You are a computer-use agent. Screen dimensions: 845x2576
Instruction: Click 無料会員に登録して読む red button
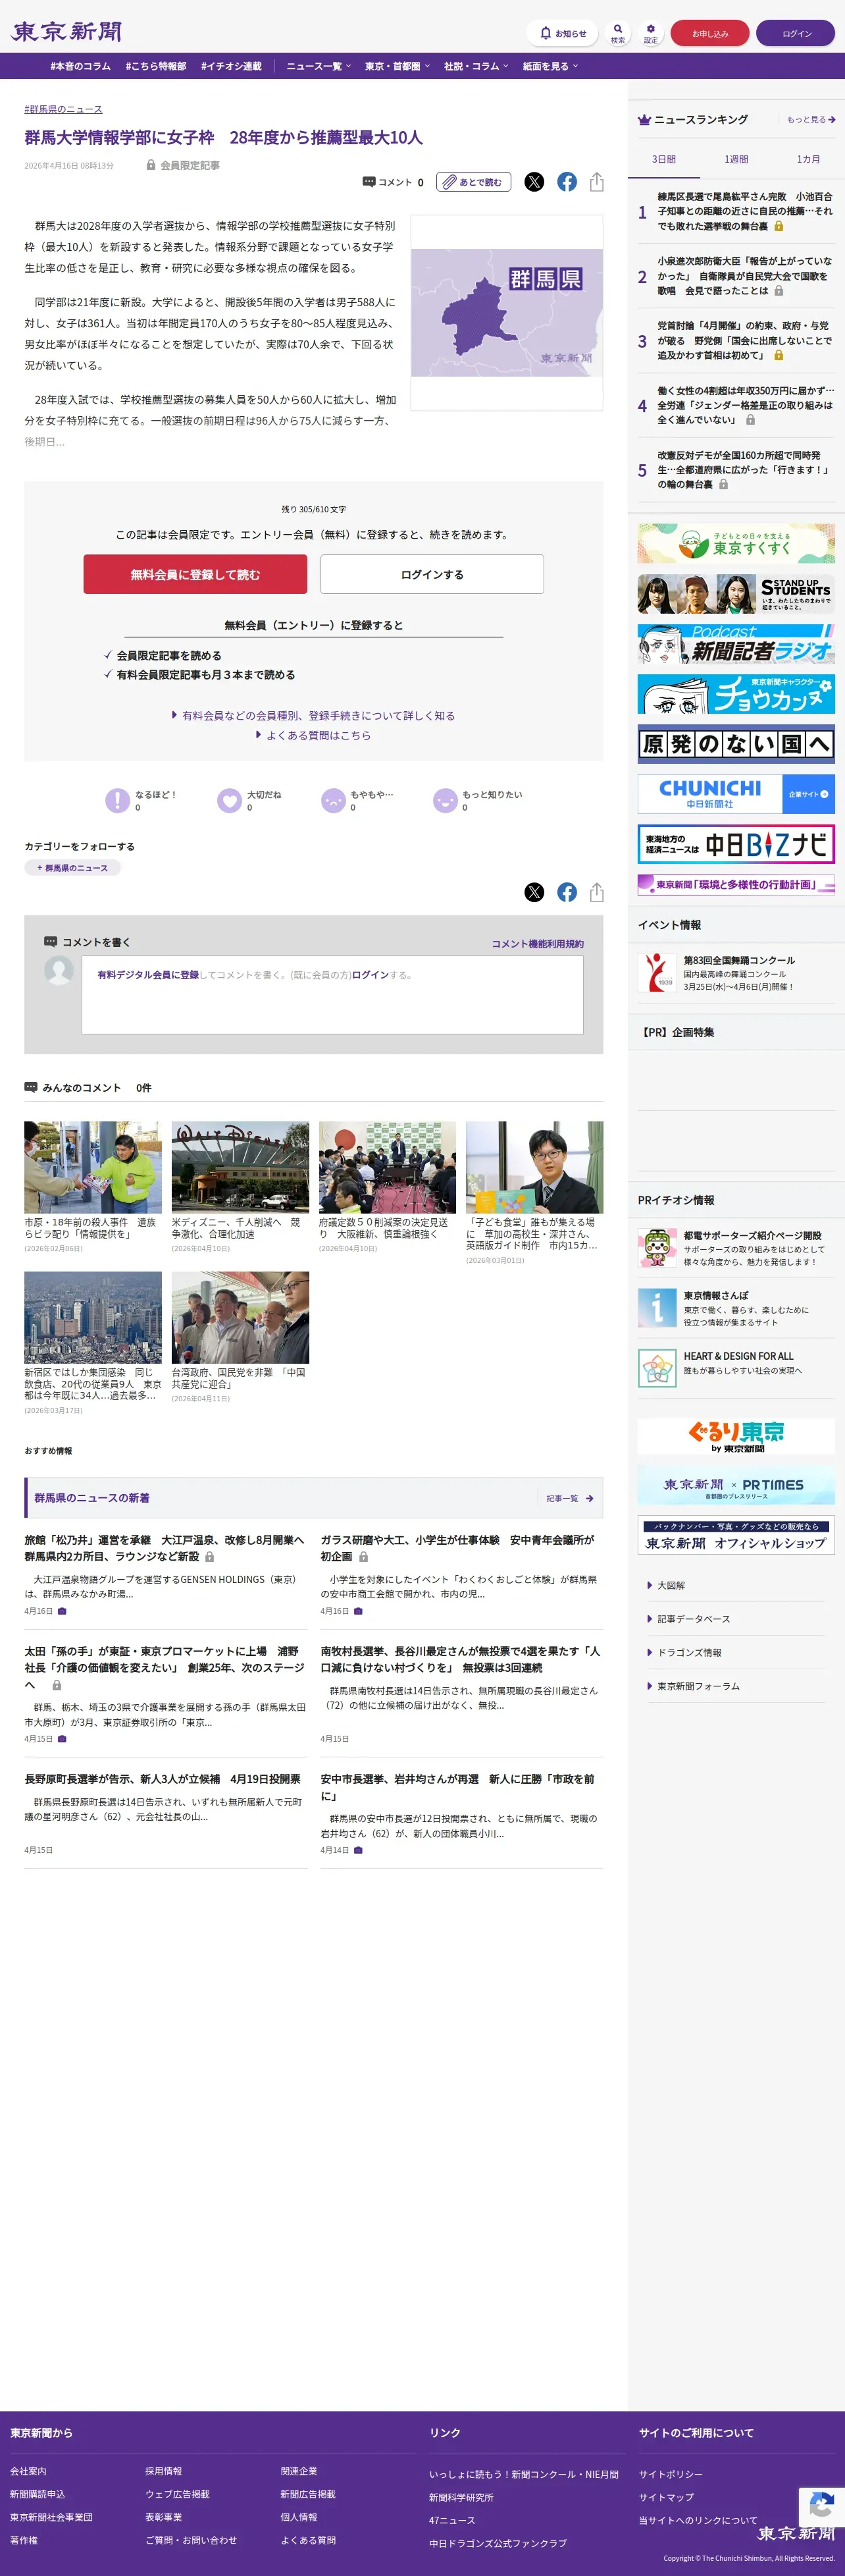(195, 575)
